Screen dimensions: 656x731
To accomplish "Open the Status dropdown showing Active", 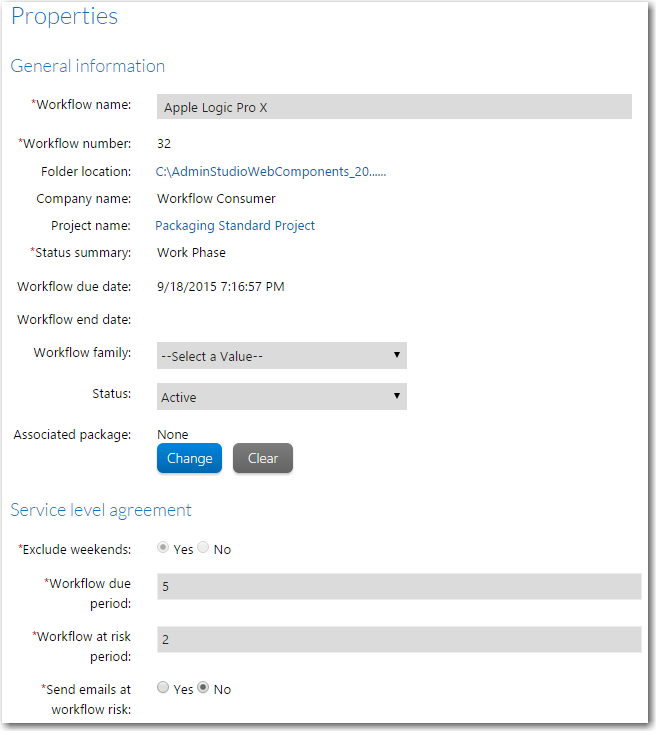I will 282,397.
